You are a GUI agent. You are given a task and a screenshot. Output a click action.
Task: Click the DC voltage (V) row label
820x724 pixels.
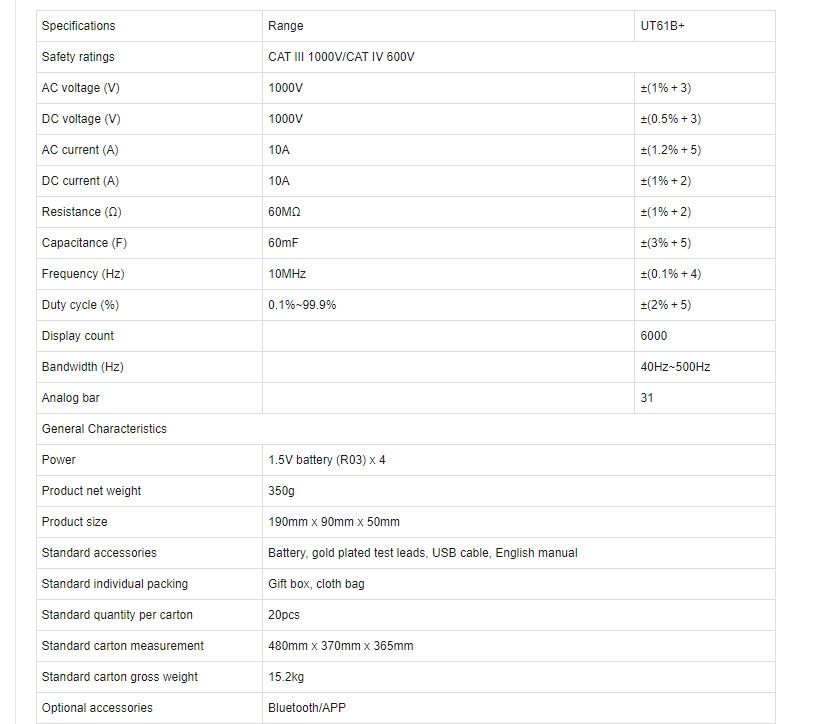pos(81,119)
